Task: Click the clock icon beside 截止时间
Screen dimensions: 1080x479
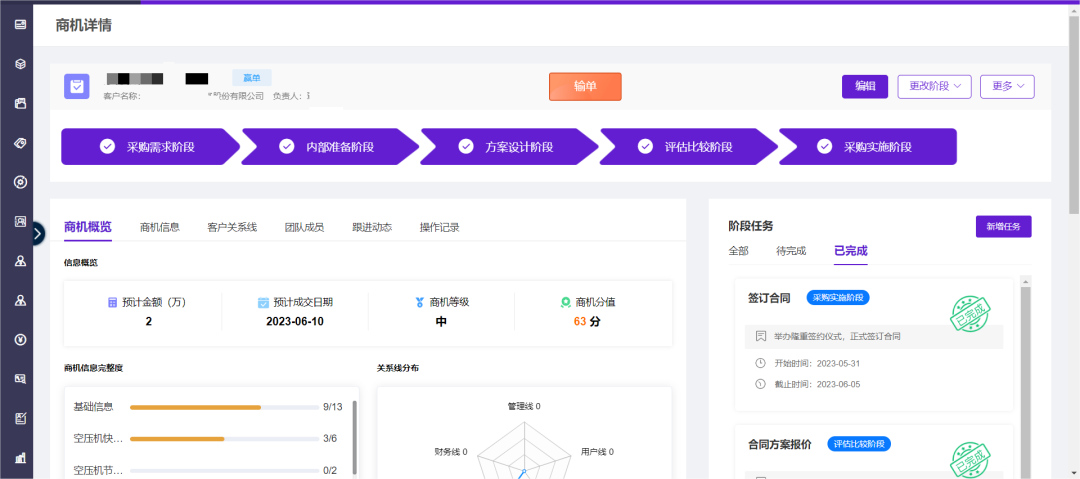Action: [x=760, y=385]
